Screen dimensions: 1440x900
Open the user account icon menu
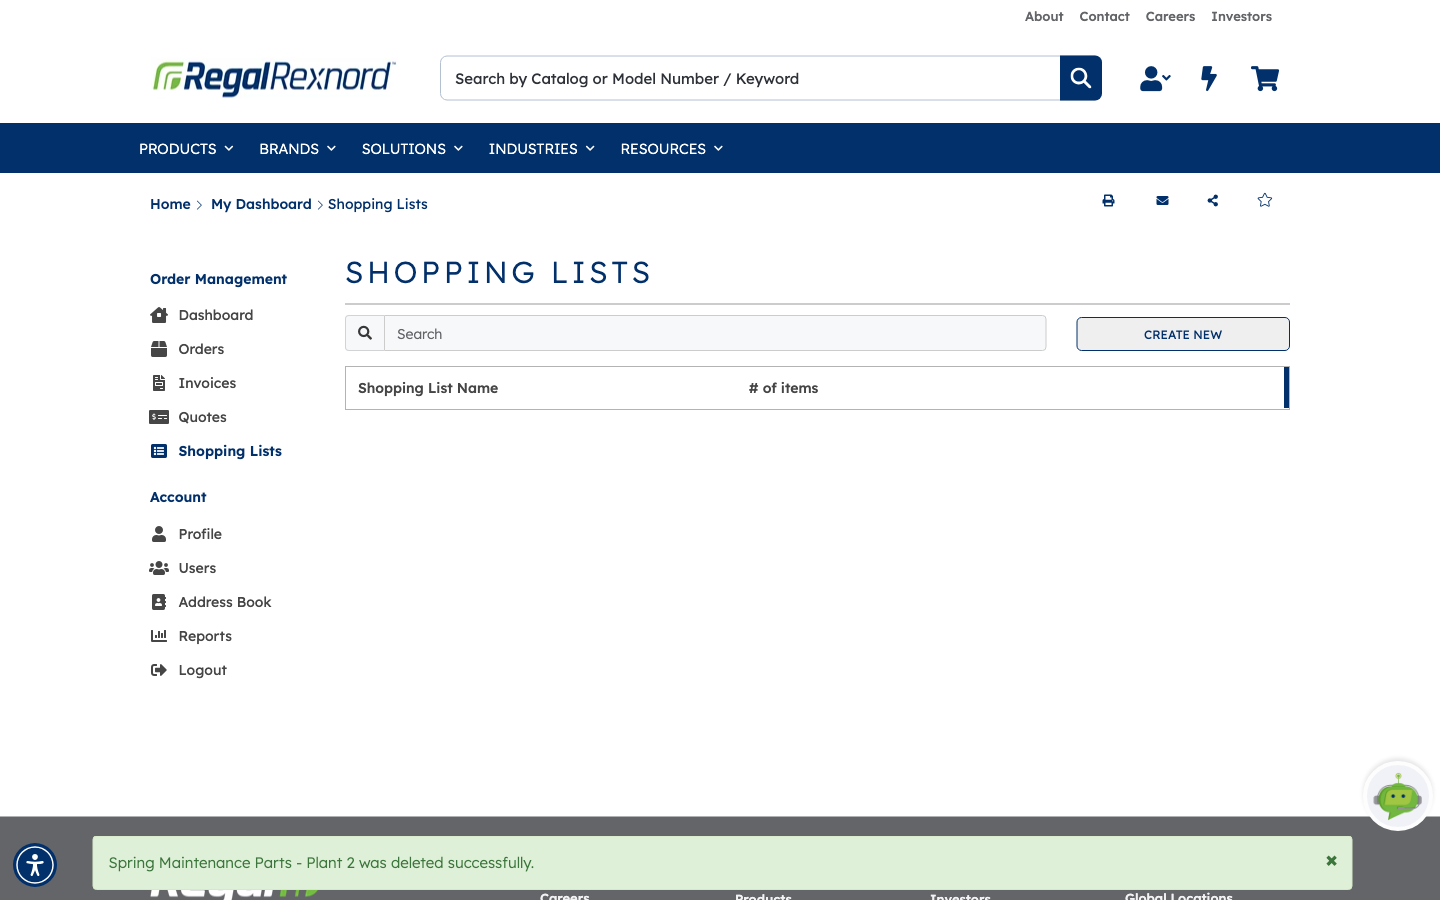[1155, 78]
